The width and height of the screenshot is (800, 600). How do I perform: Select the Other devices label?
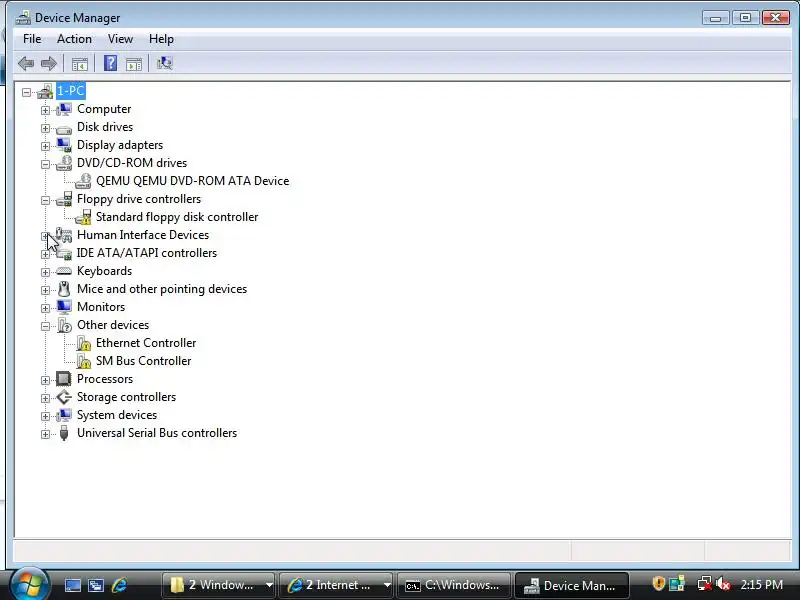(113, 325)
